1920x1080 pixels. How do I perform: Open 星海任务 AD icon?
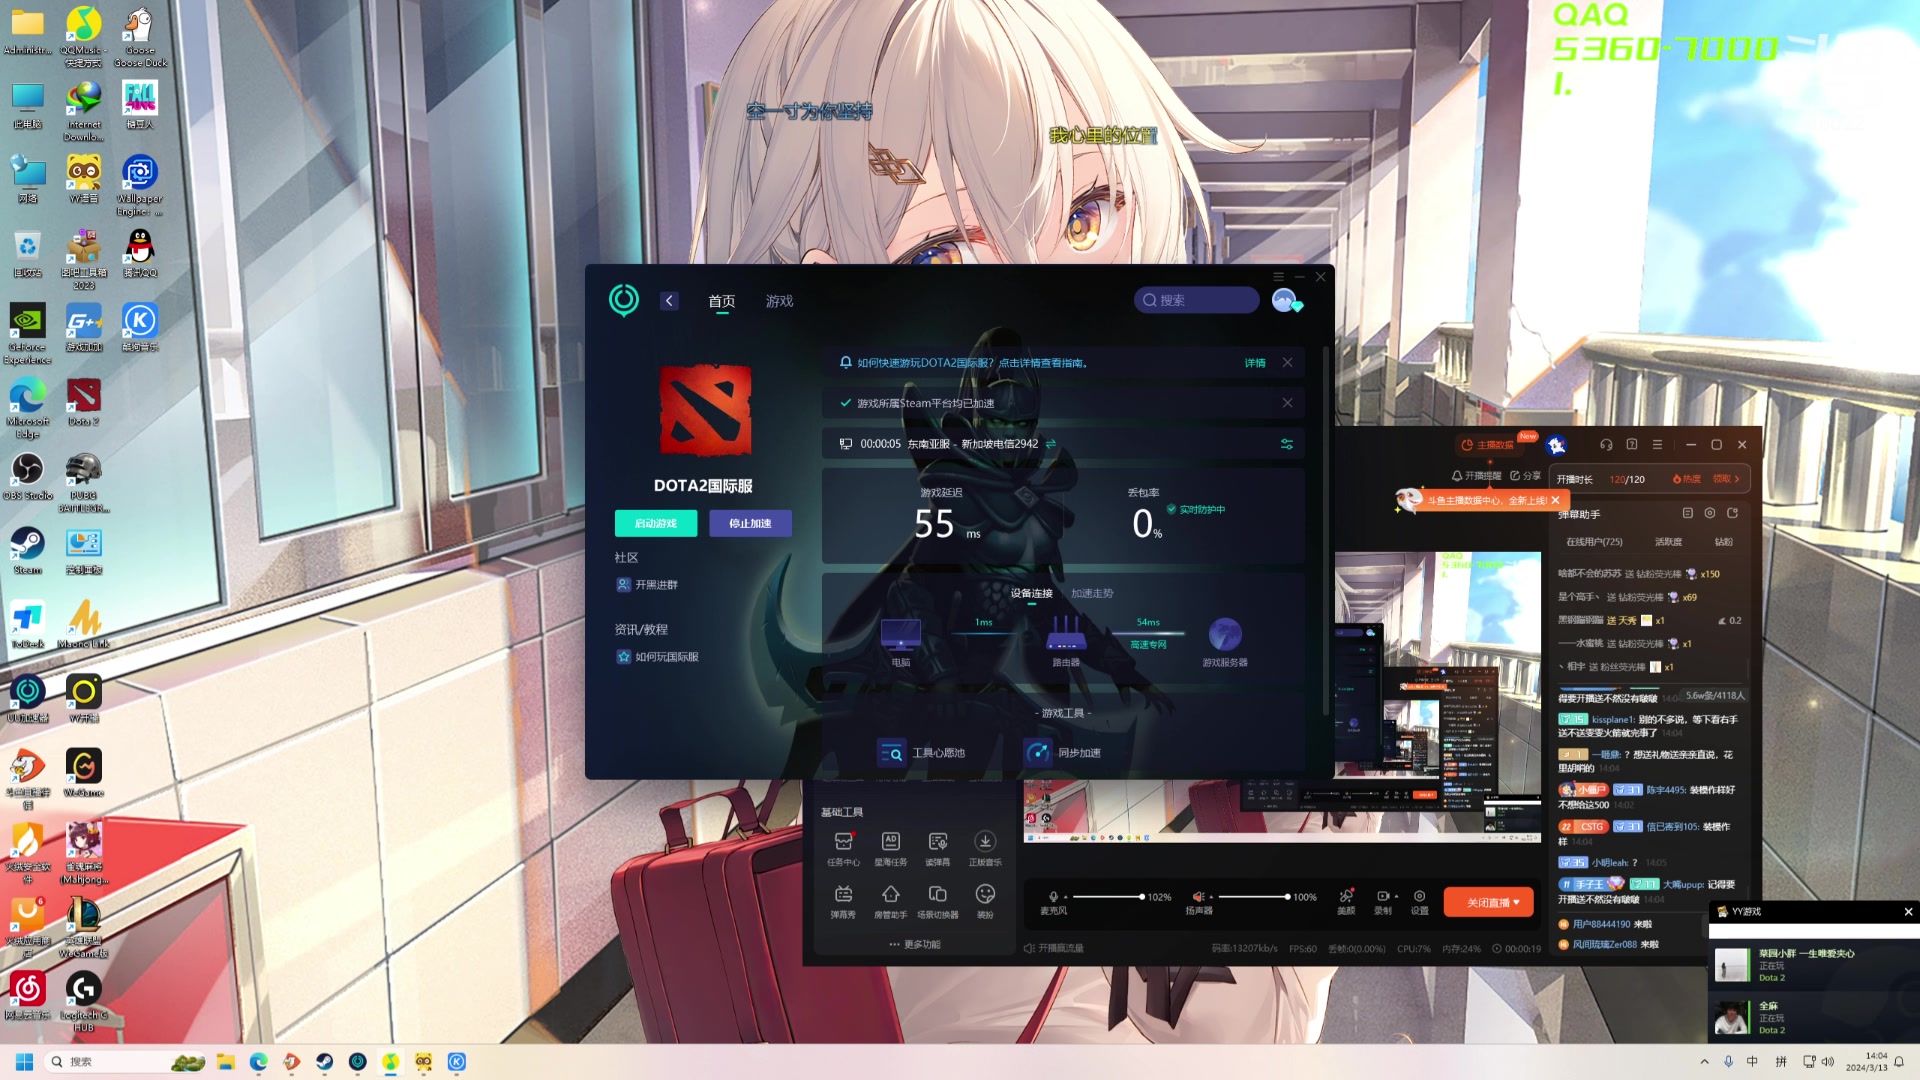tap(890, 848)
